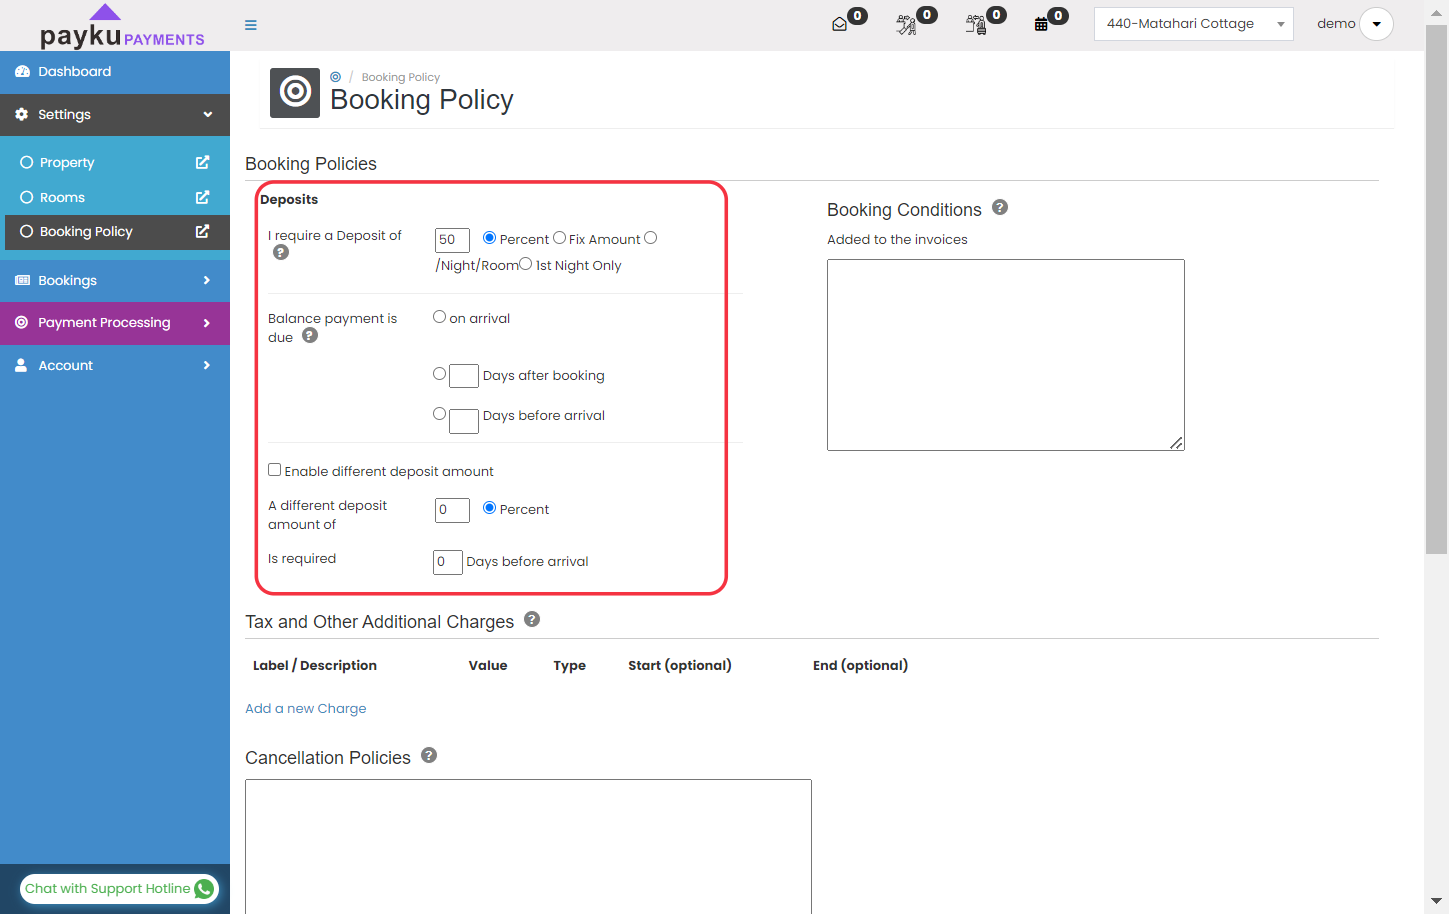Show help for deposit requirement
Screen dimensions: 1449x914
point(281,253)
